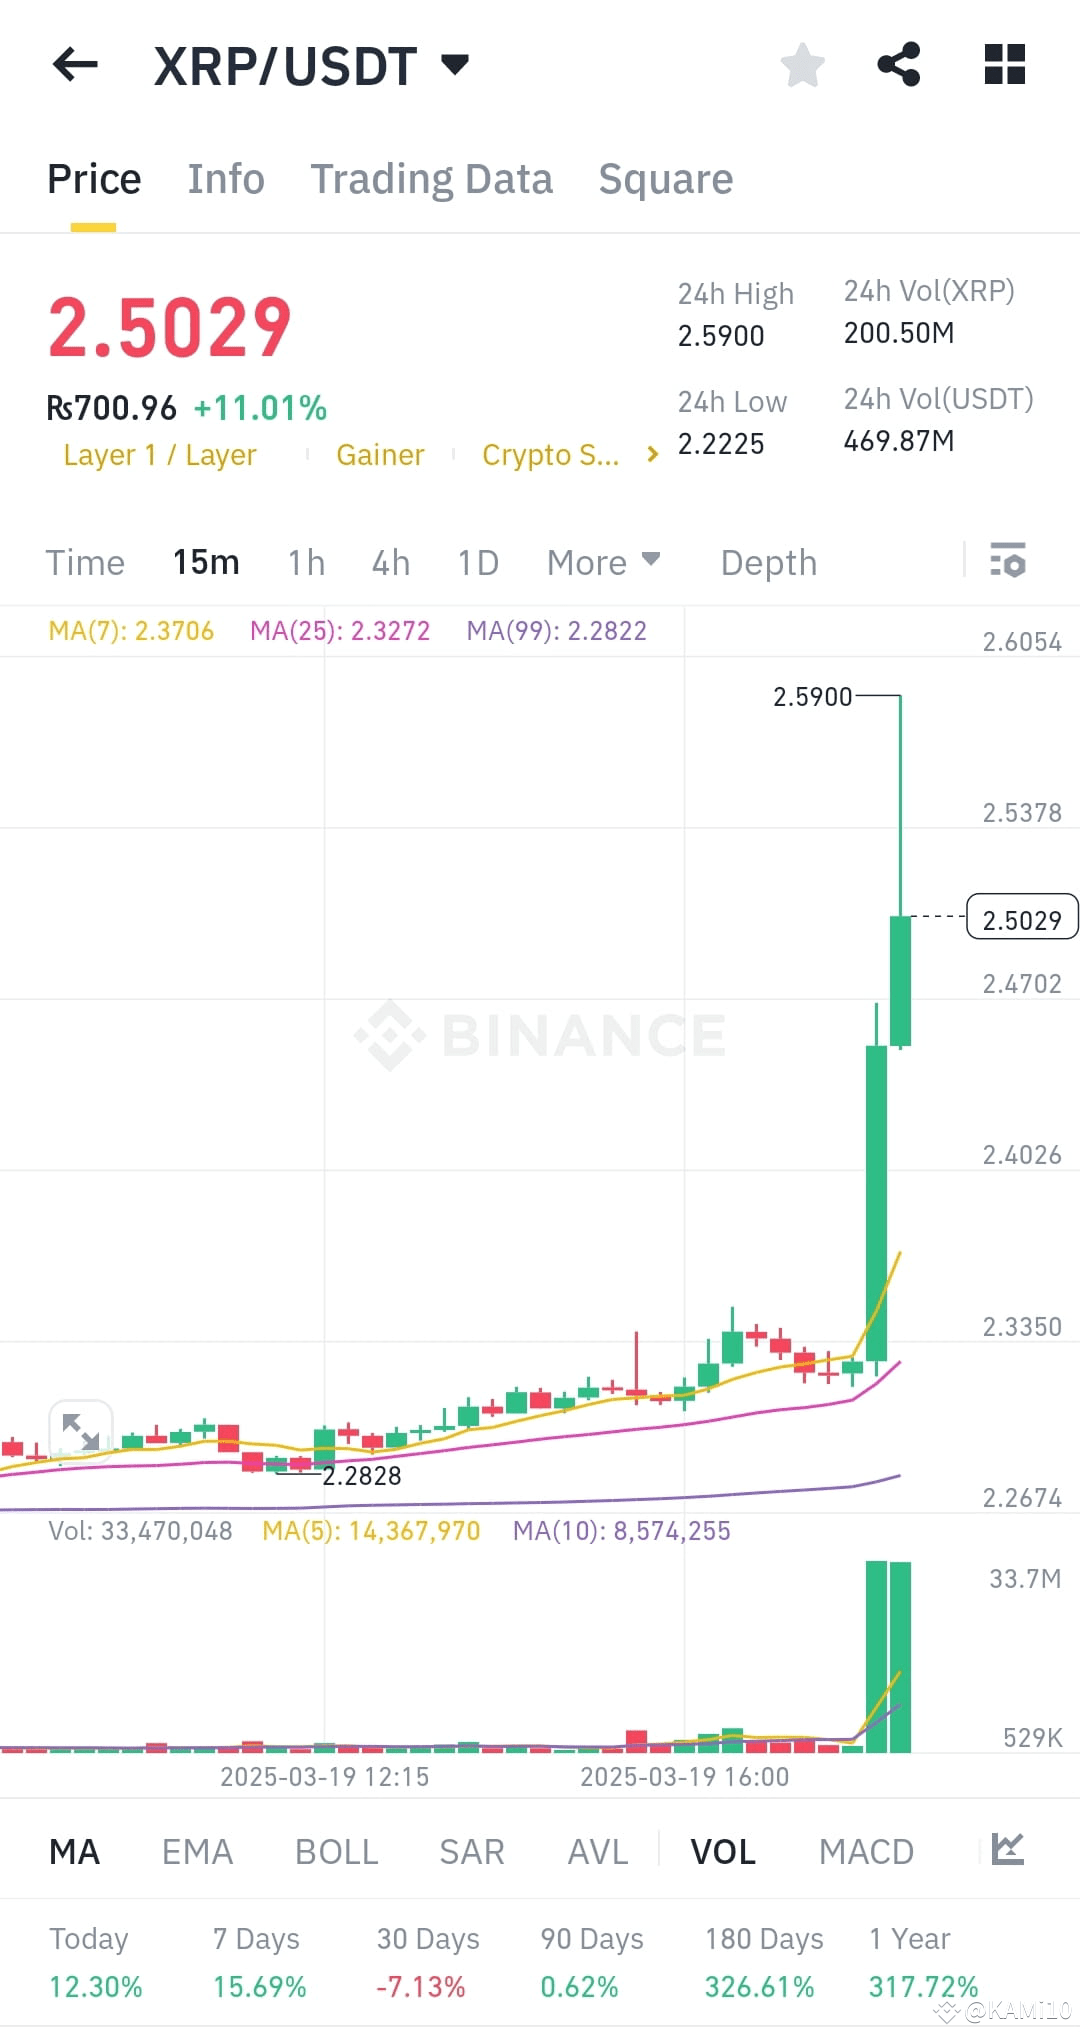The width and height of the screenshot is (1080, 2033).
Task: Switch to the Trading Data tab
Action: (x=432, y=178)
